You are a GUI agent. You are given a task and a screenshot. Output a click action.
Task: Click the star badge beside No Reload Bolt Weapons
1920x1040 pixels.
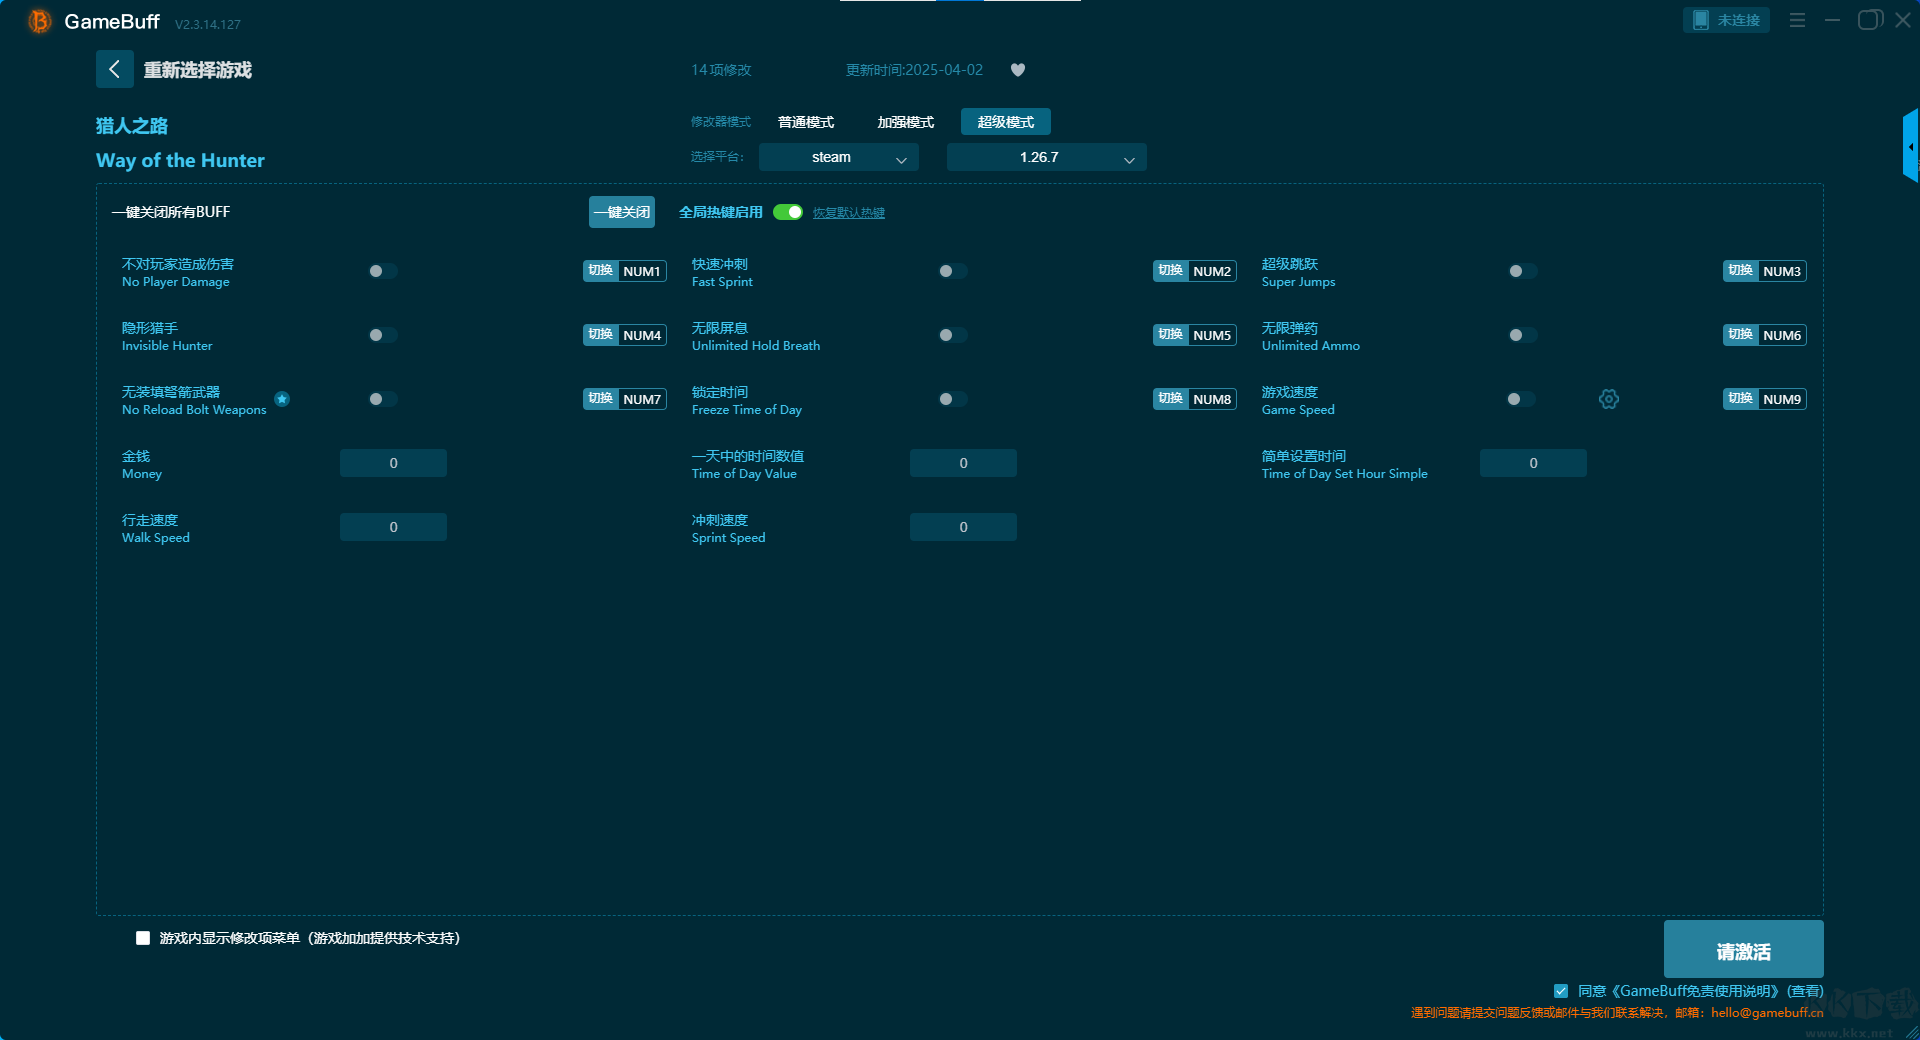(x=282, y=399)
